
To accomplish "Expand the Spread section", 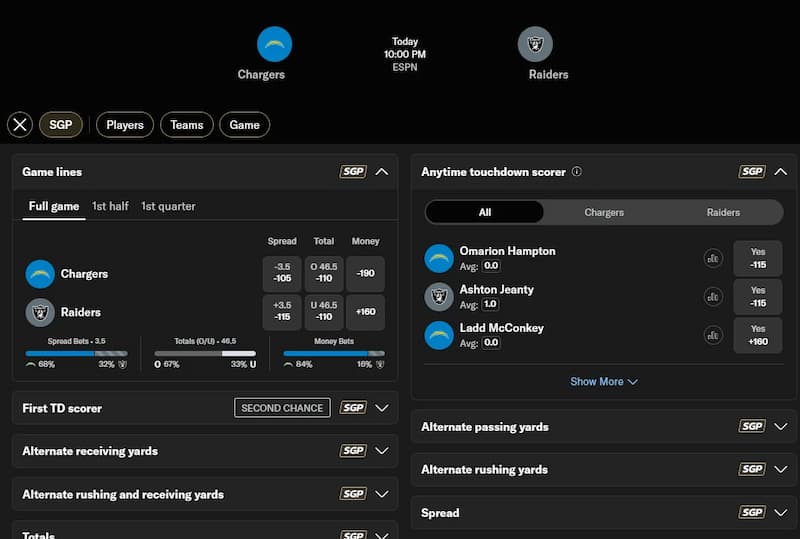I will [781, 512].
